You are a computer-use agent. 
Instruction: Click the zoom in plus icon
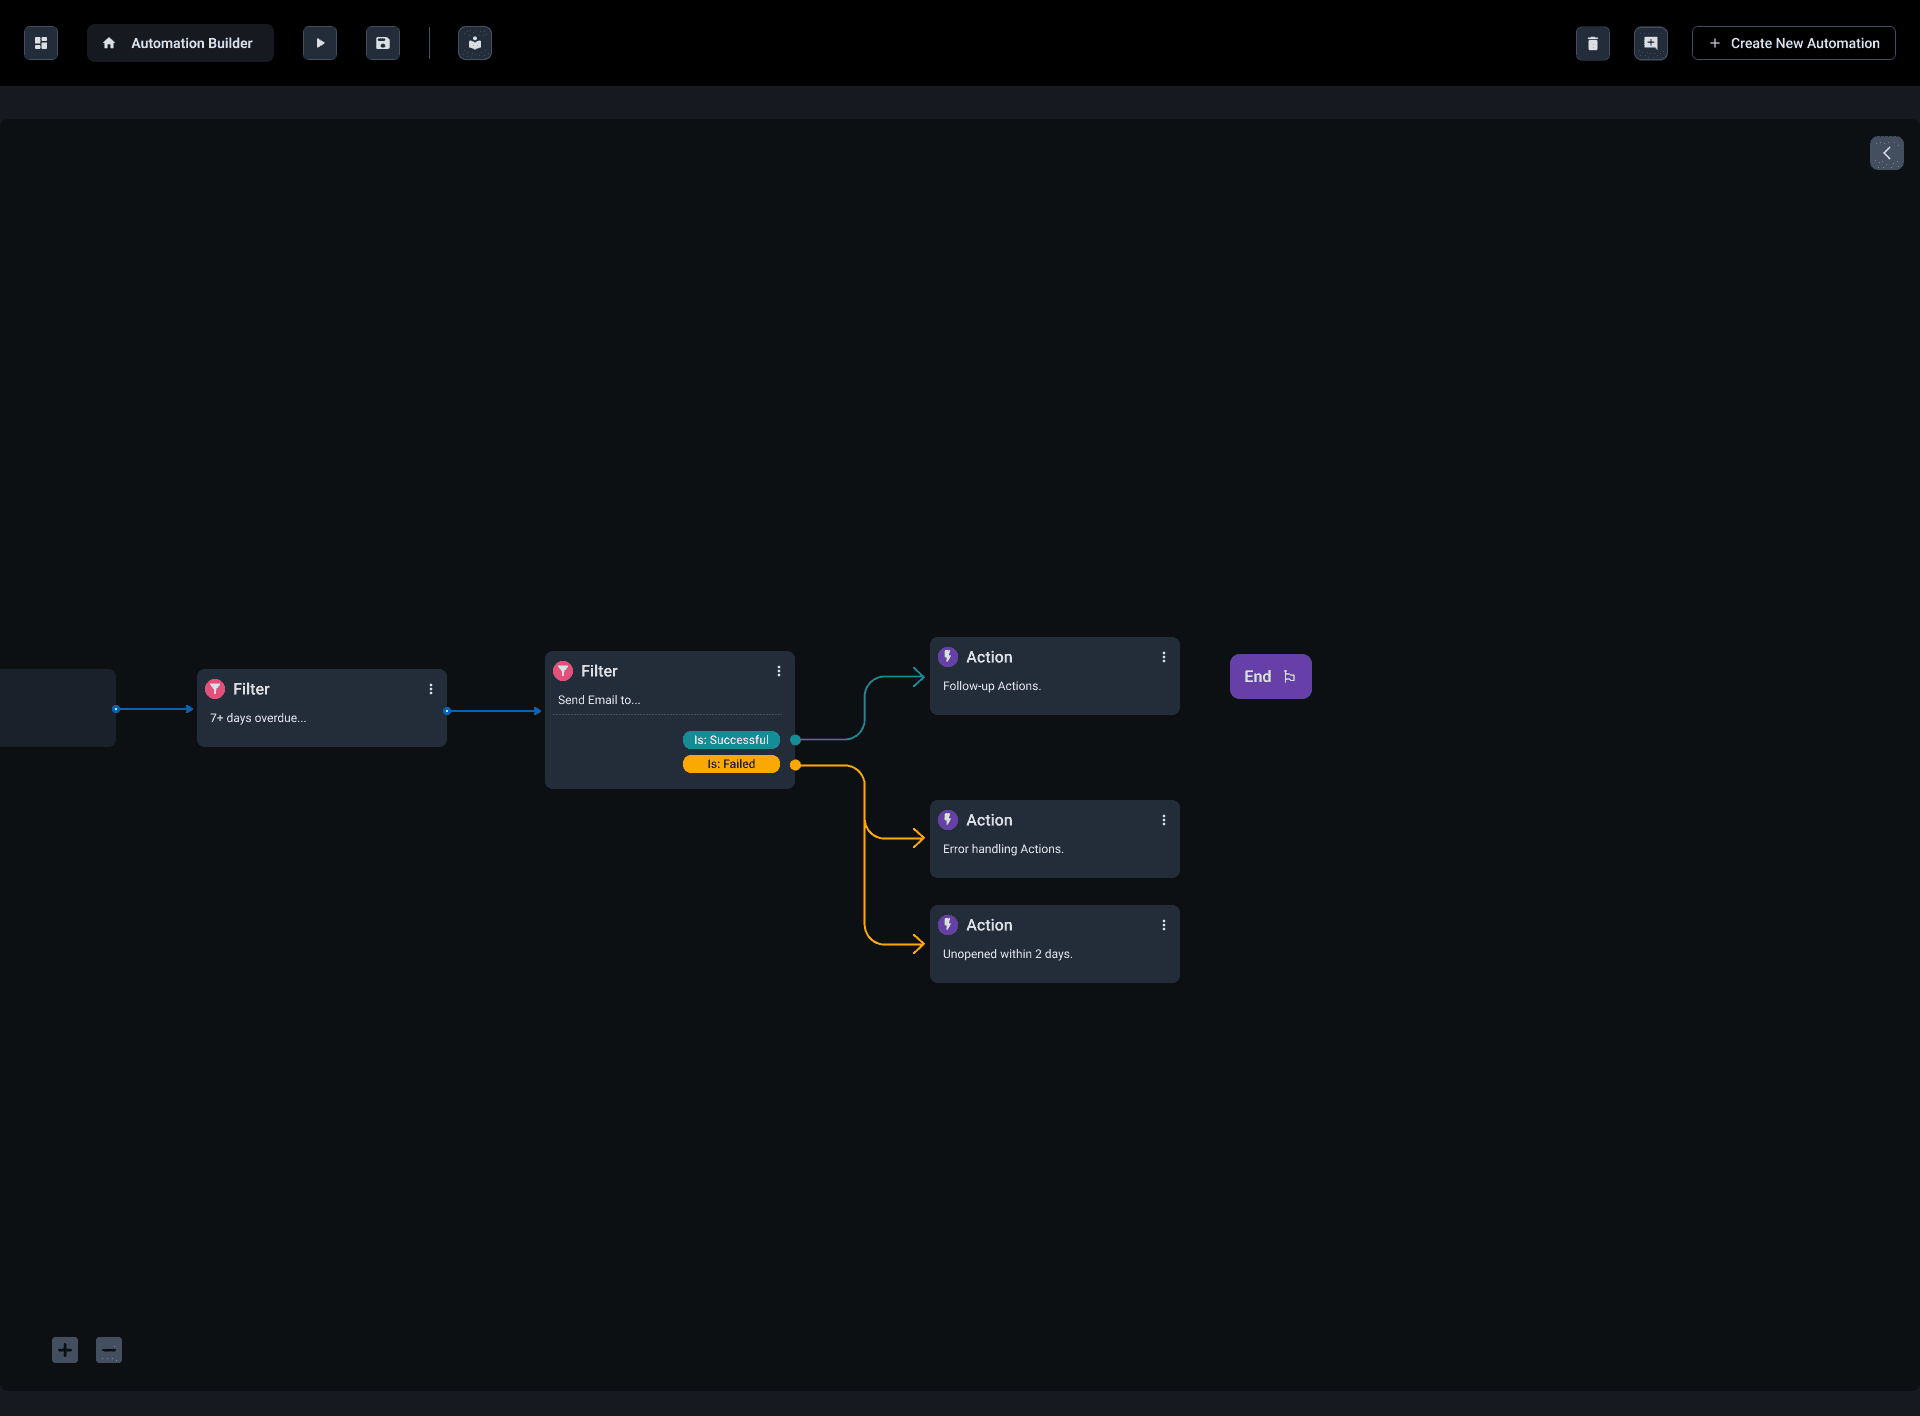[65, 1350]
